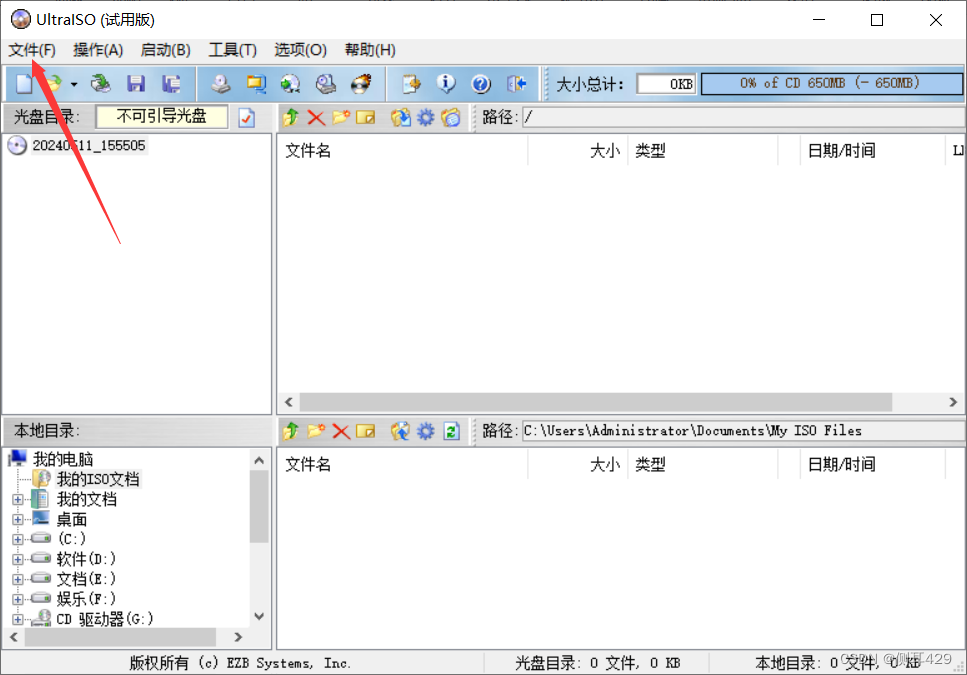Image resolution: width=967 pixels, height=675 pixels.
Task: Open the 选项(O) menu
Action: (x=300, y=50)
